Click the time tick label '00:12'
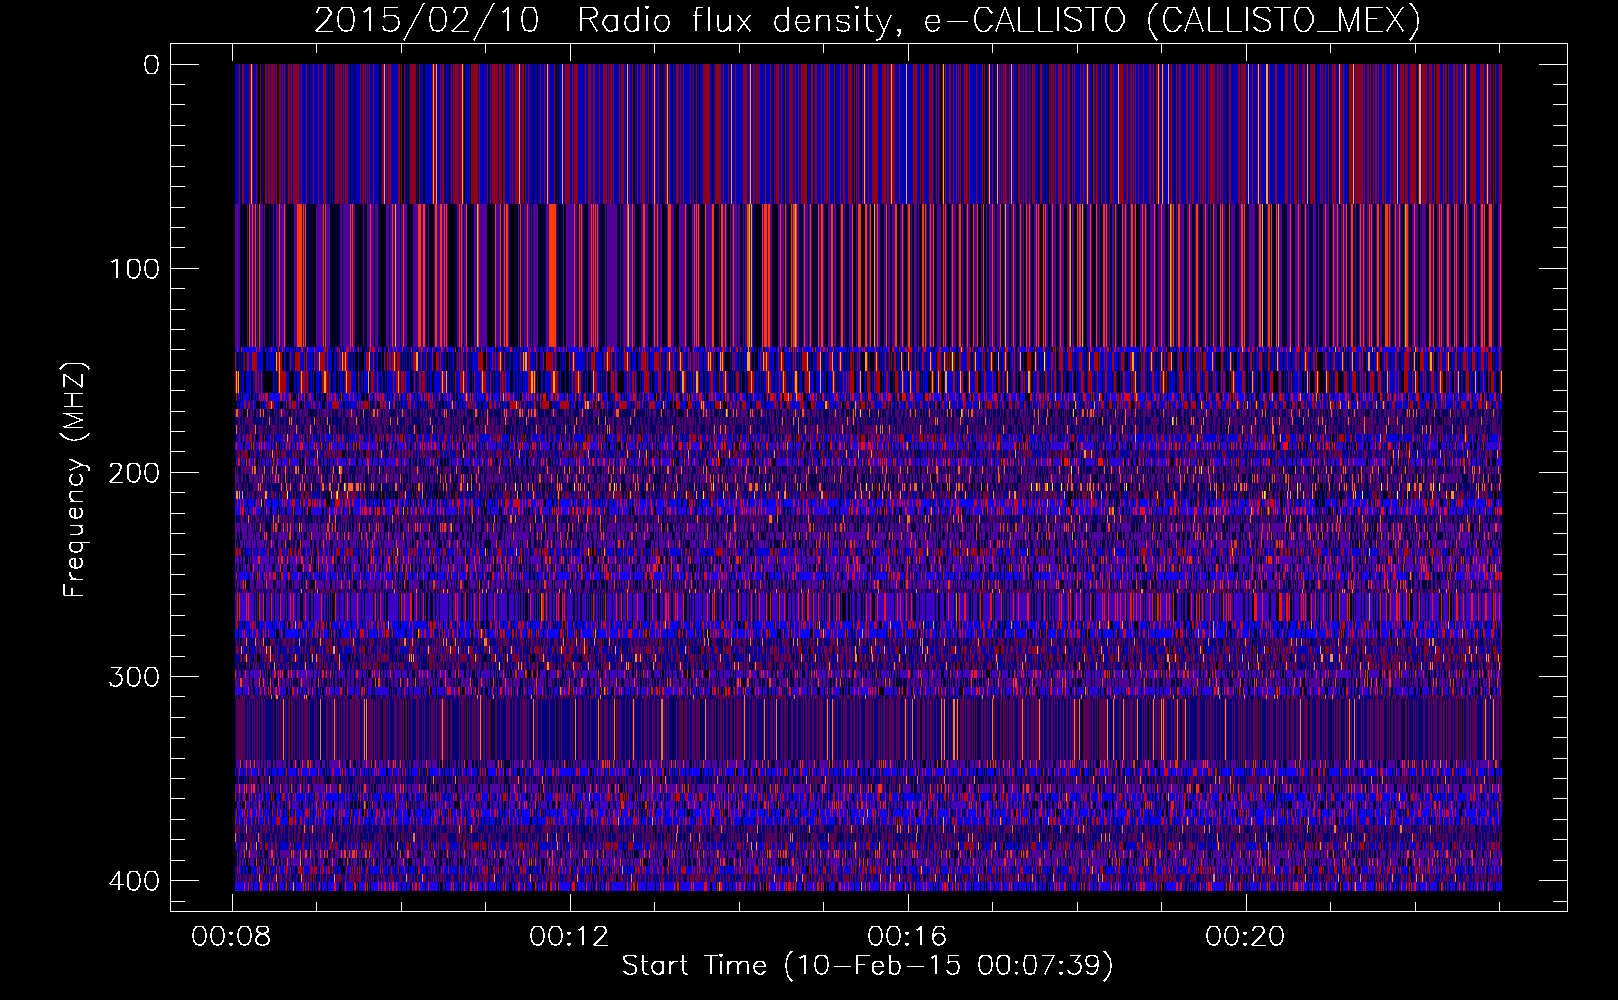Image resolution: width=1618 pixels, height=1000 pixels. point(570,937)
